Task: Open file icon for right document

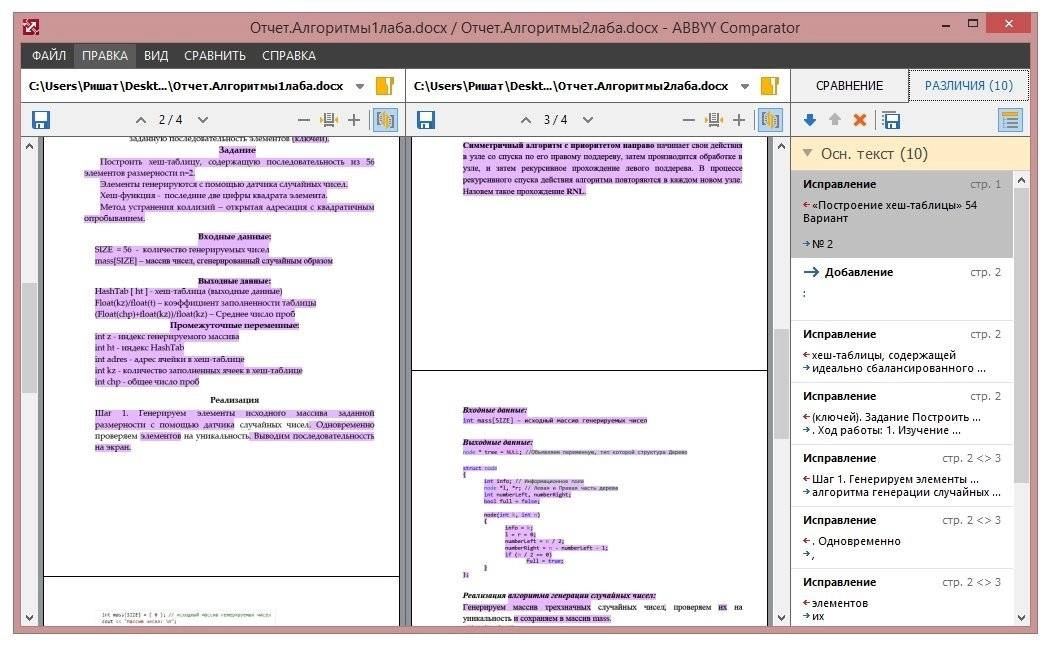Action: pos(769,85)
